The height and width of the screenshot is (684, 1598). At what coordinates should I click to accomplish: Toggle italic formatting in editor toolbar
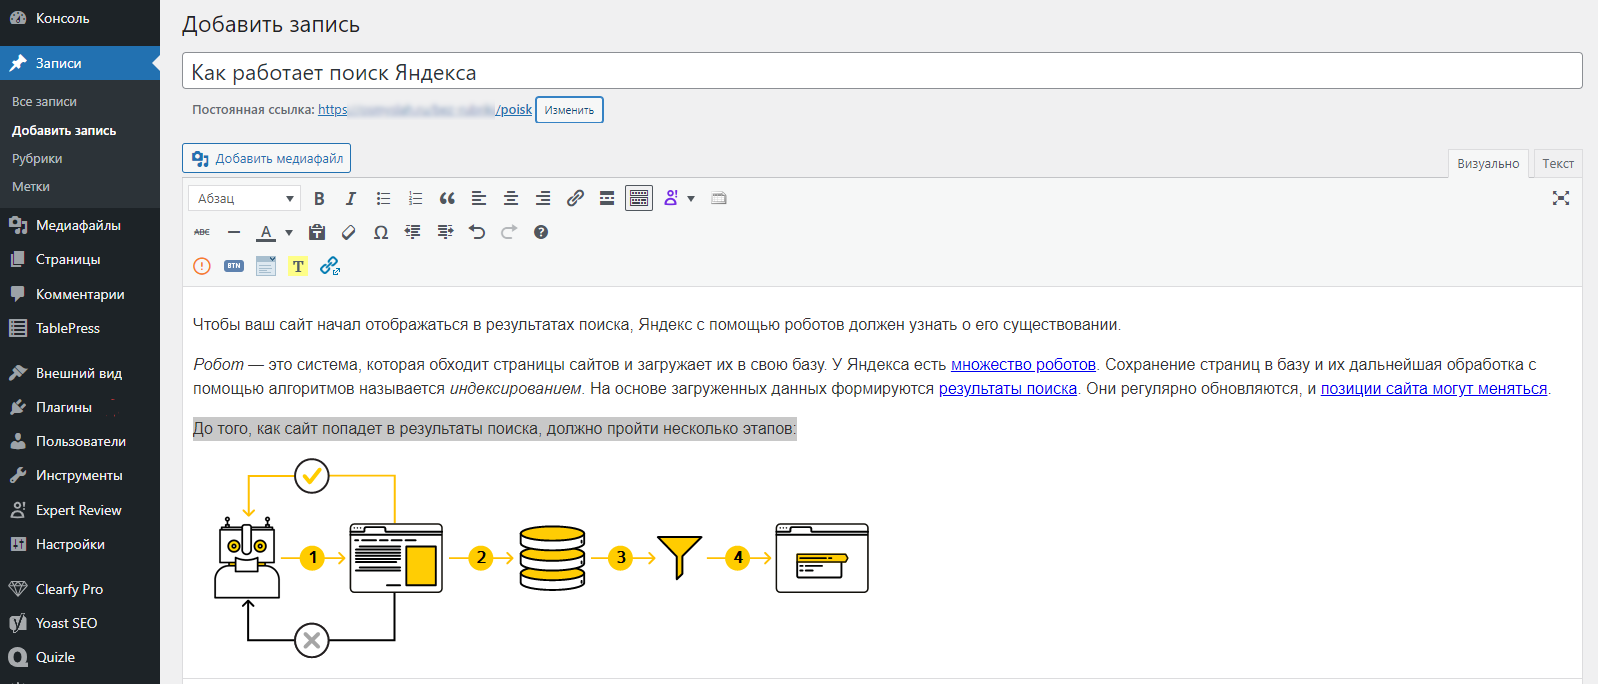[x=351, y=198]
